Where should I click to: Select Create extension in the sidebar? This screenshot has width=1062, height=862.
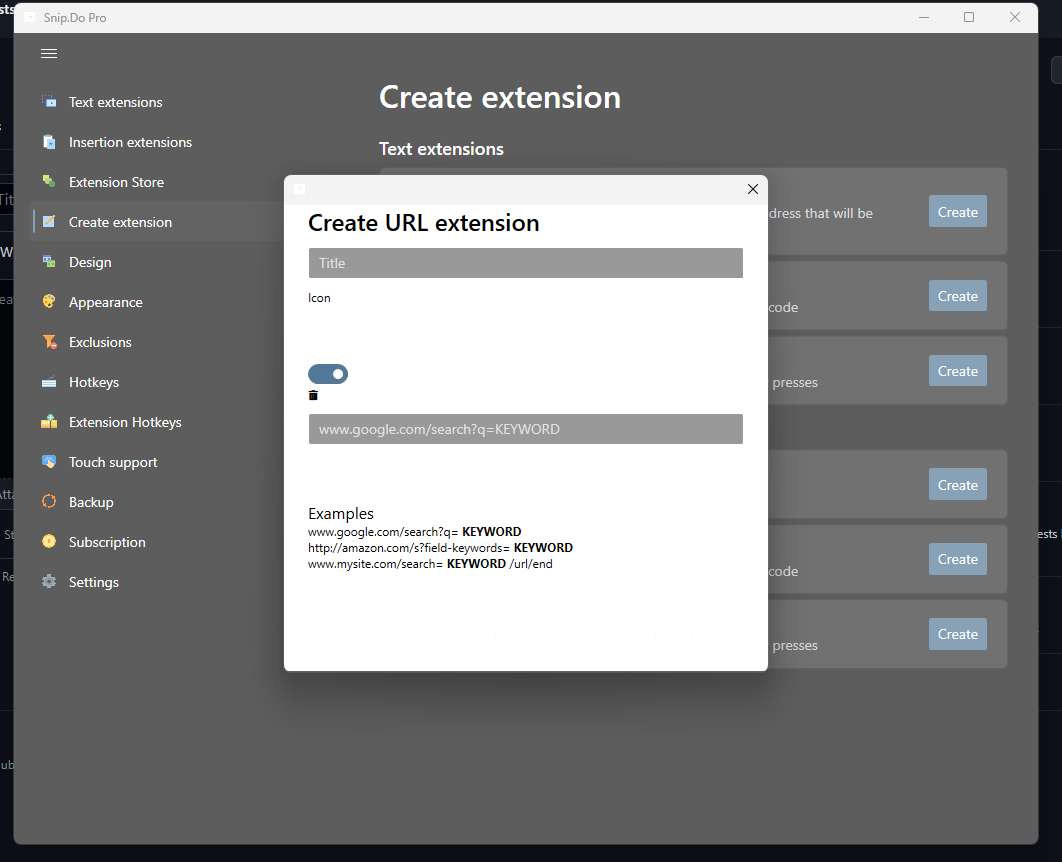coord(120,221)
